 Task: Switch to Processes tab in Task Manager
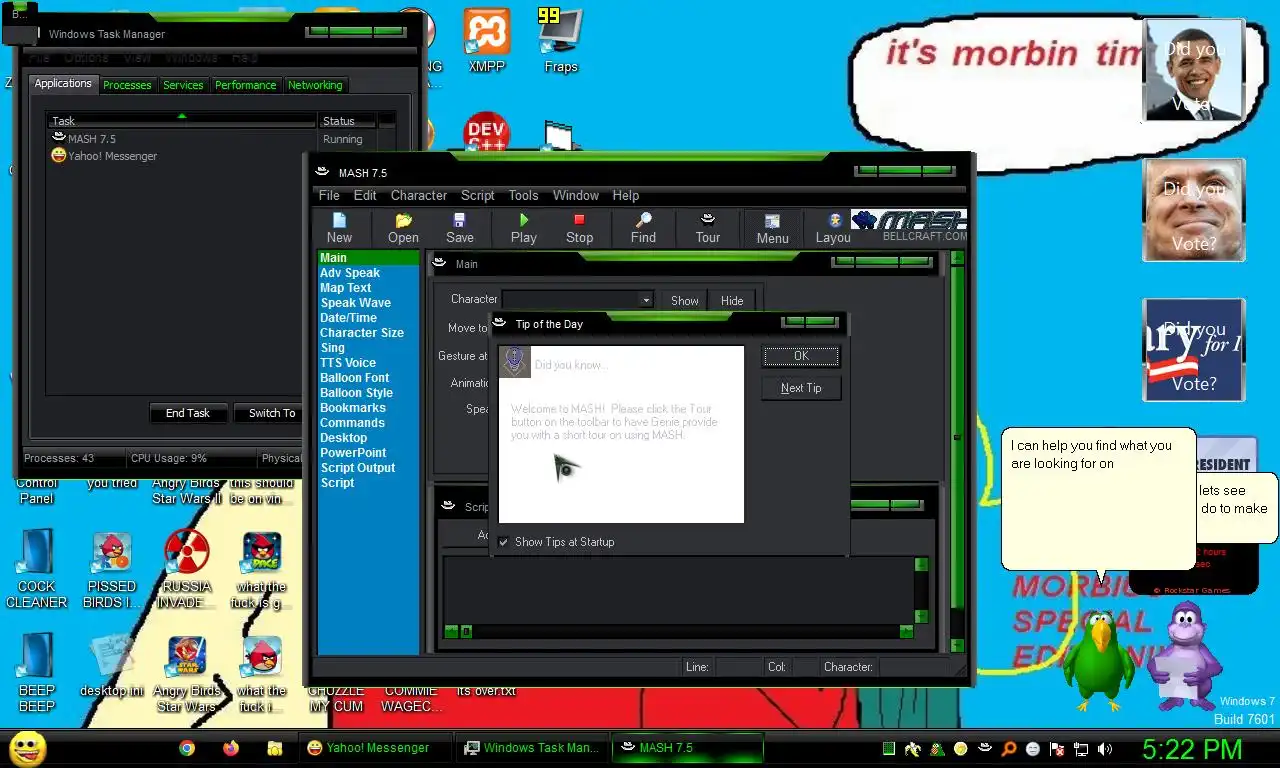point(127,85)
